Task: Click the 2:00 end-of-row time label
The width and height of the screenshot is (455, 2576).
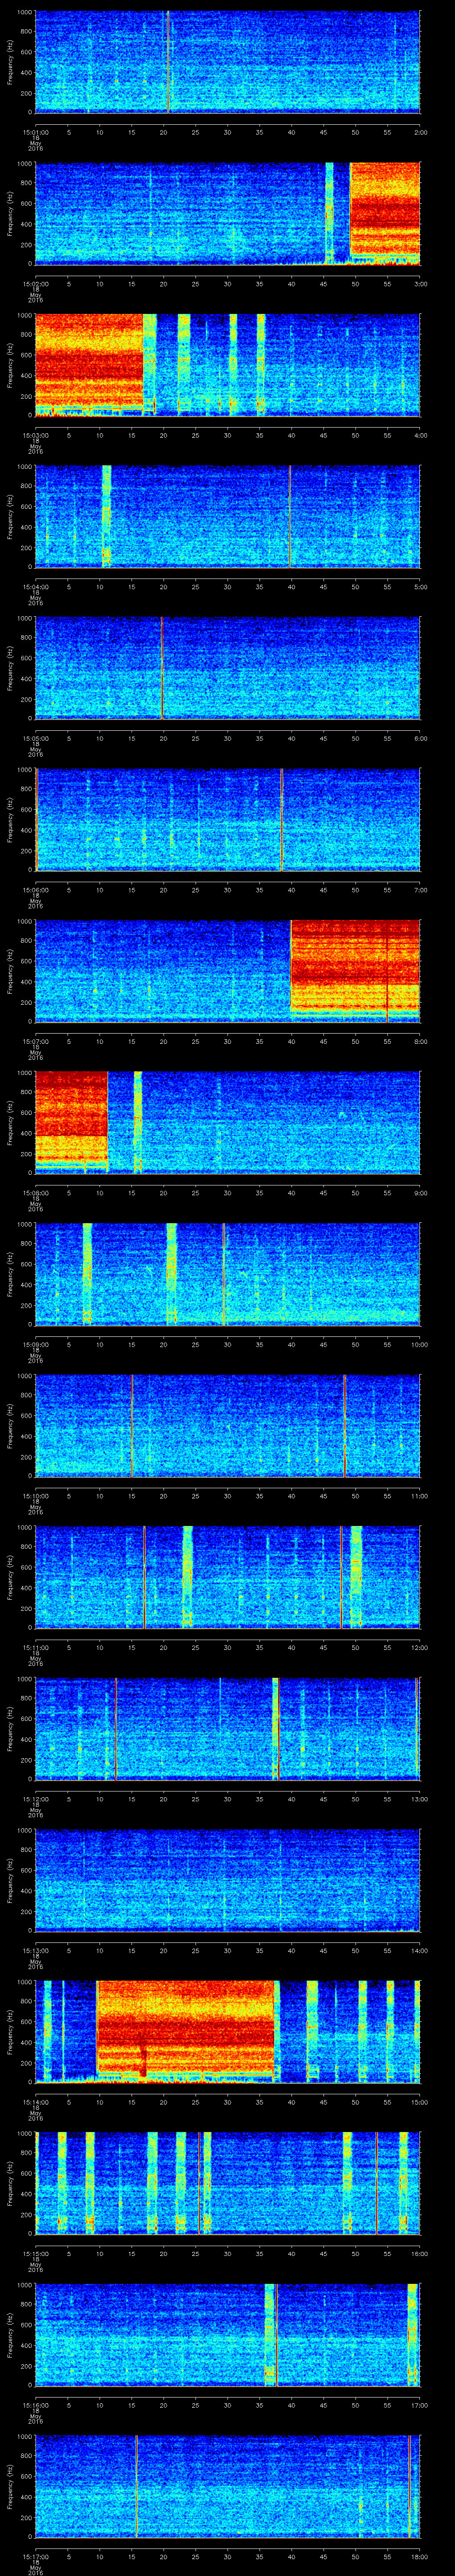Action: [x=420, y=131]
